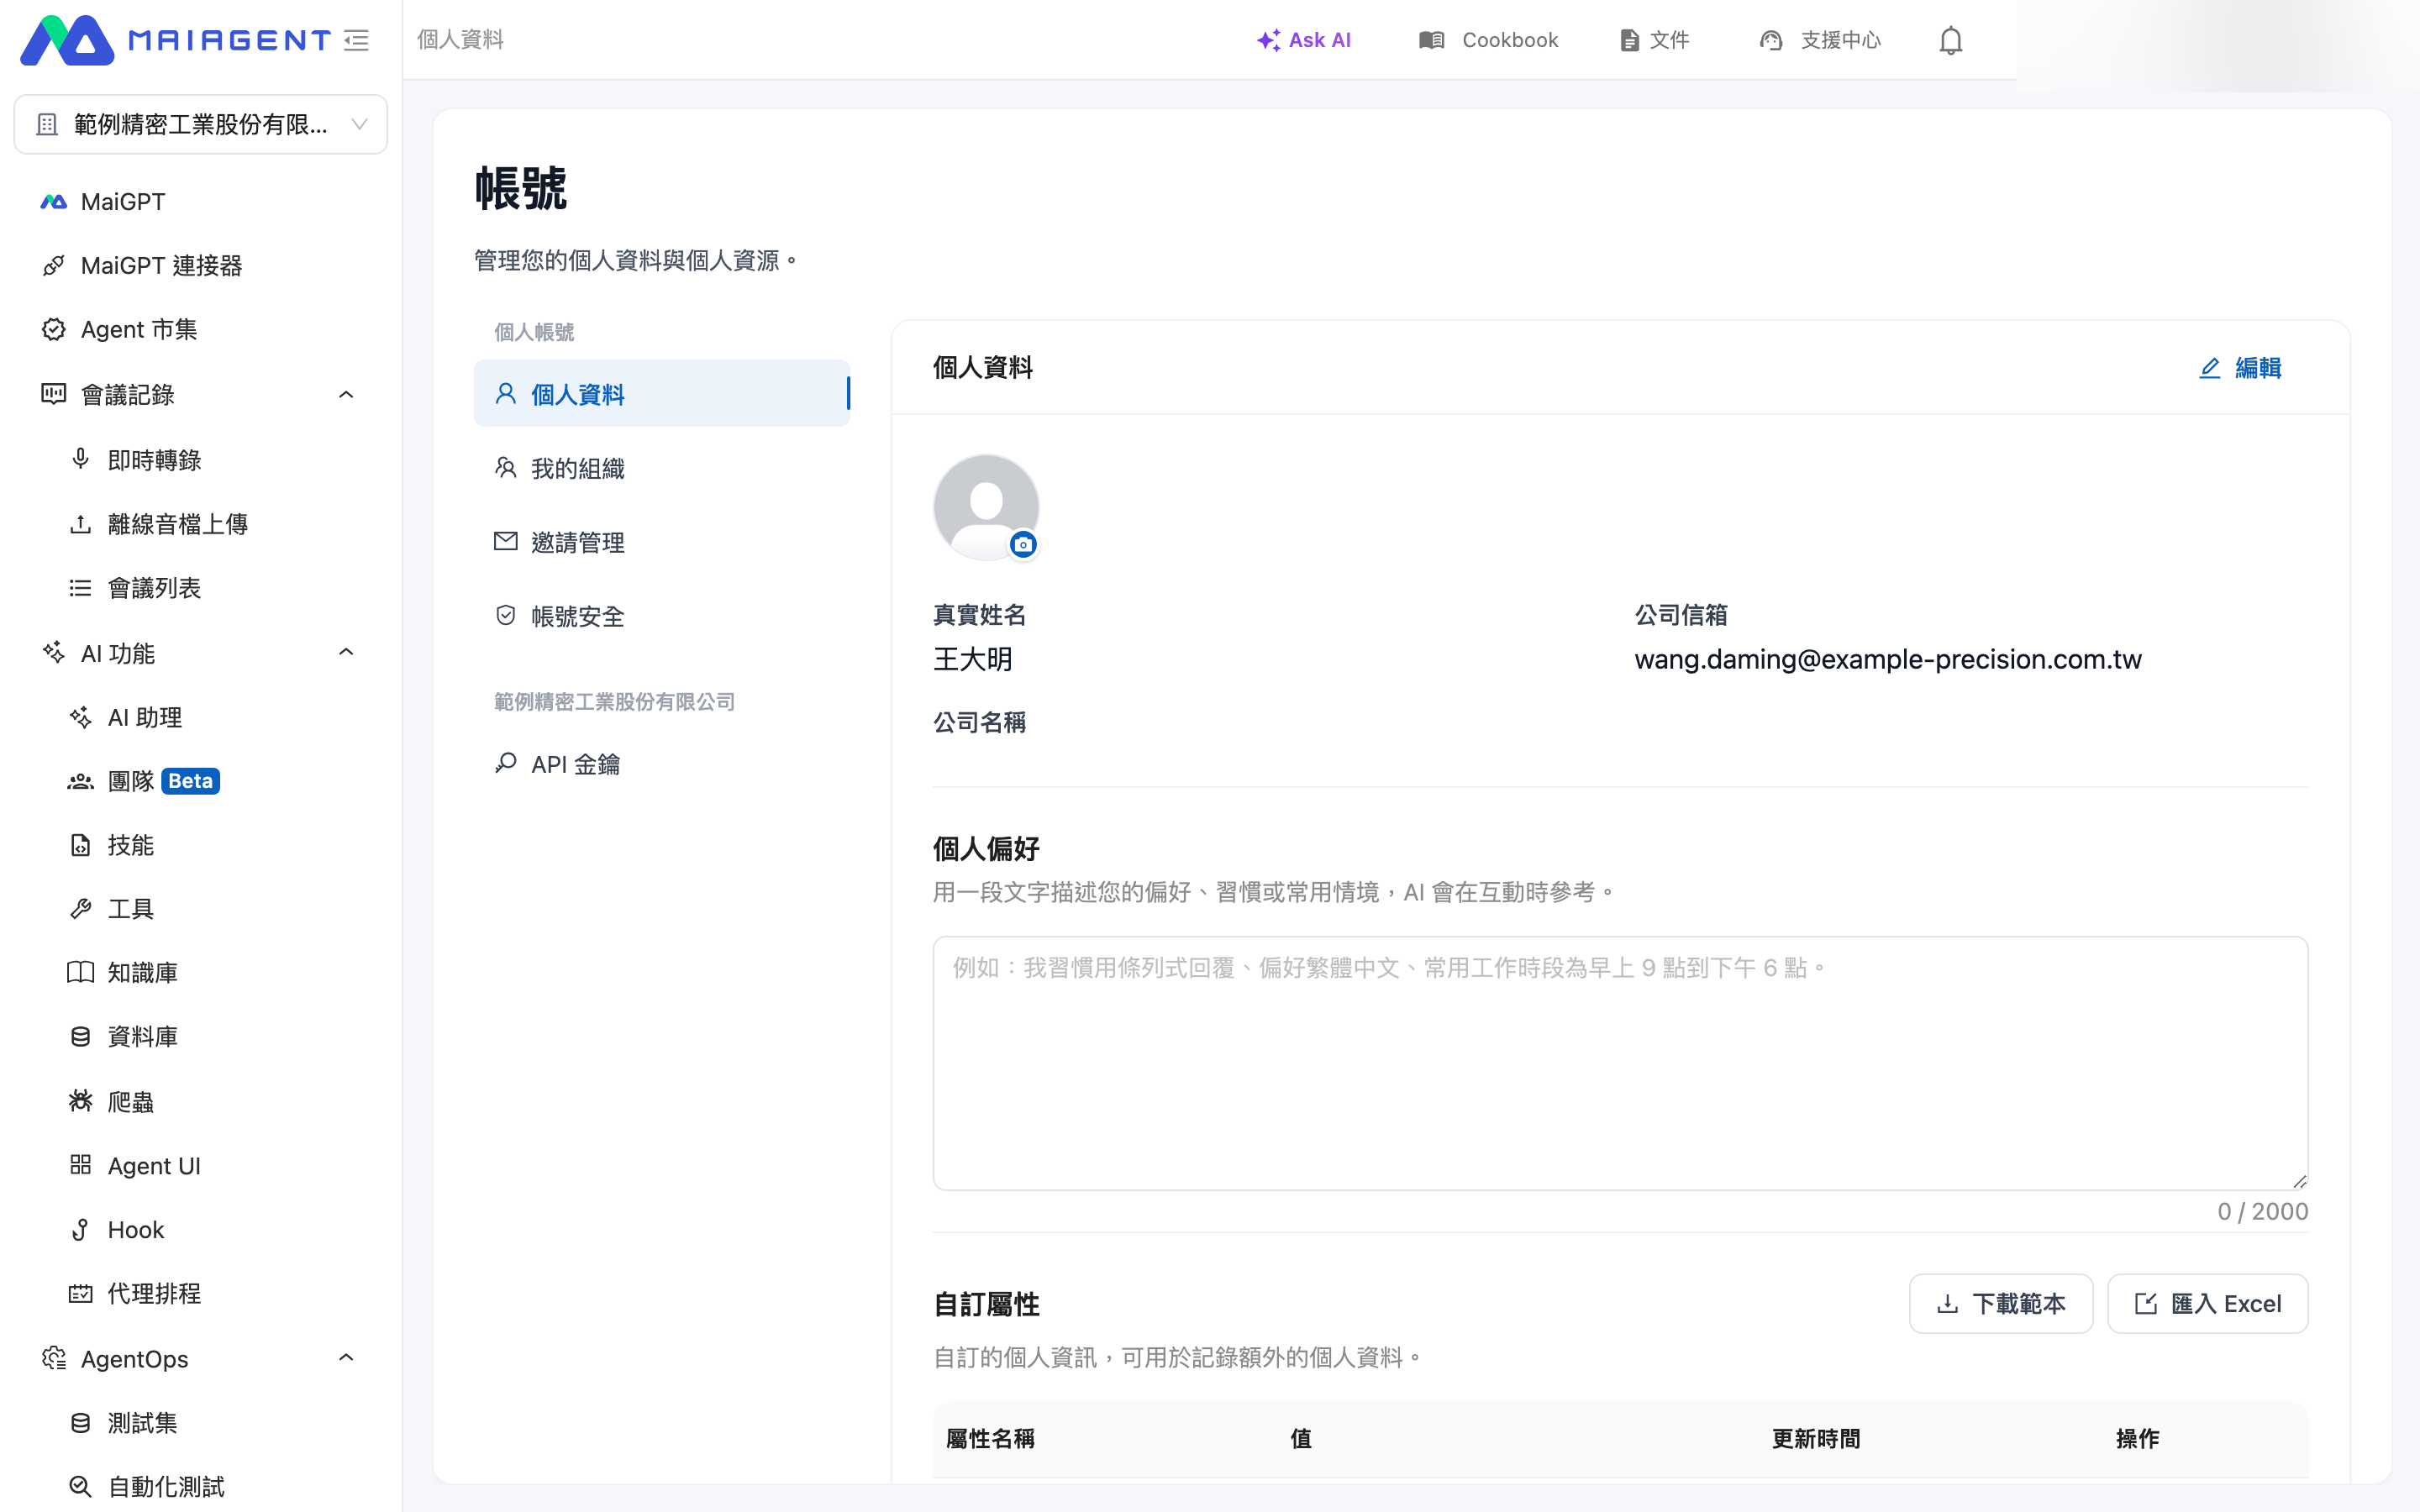Click the 編輯 button

click(2240, 368)
